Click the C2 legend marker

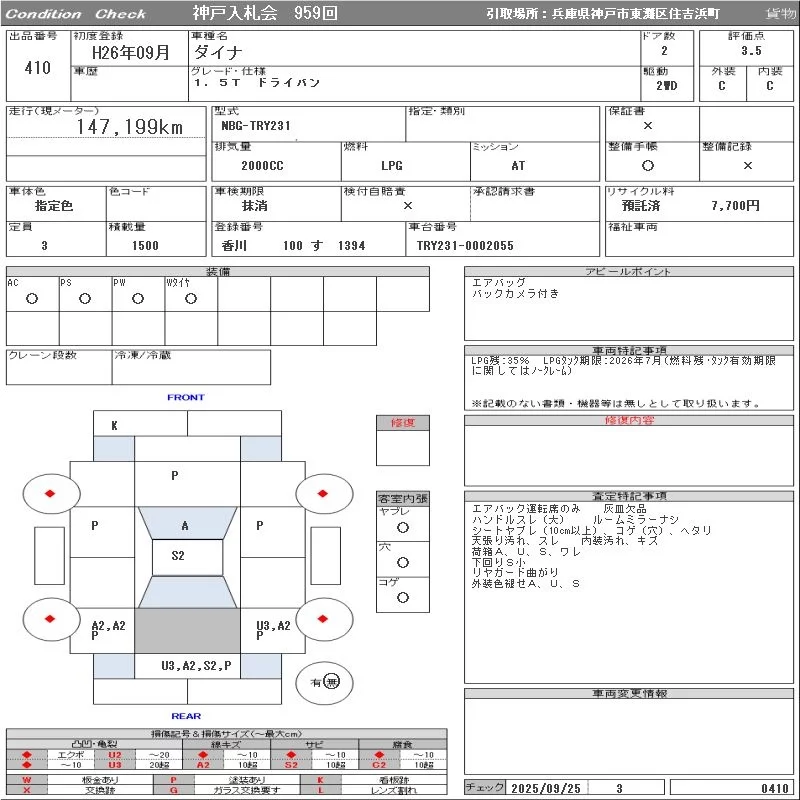point(379,764)
